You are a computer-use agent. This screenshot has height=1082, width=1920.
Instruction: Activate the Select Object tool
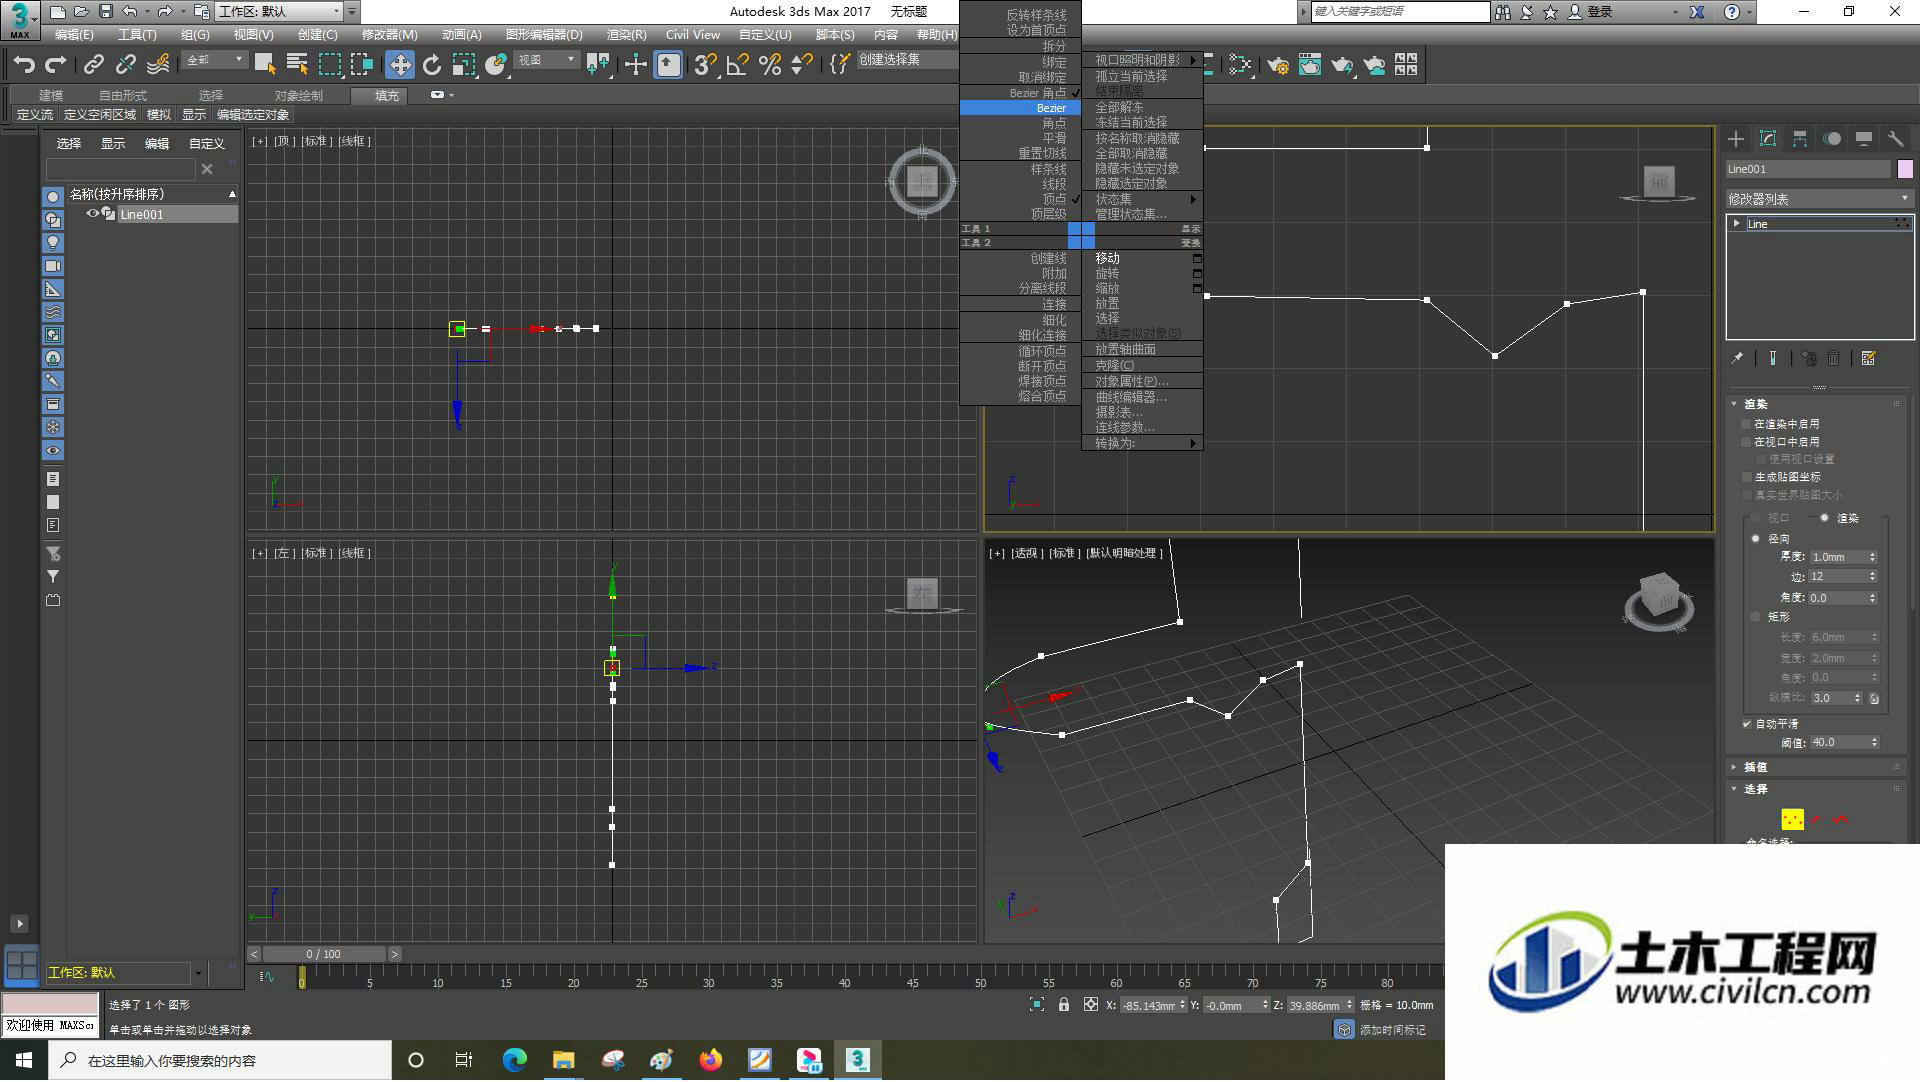pos(265,65)
